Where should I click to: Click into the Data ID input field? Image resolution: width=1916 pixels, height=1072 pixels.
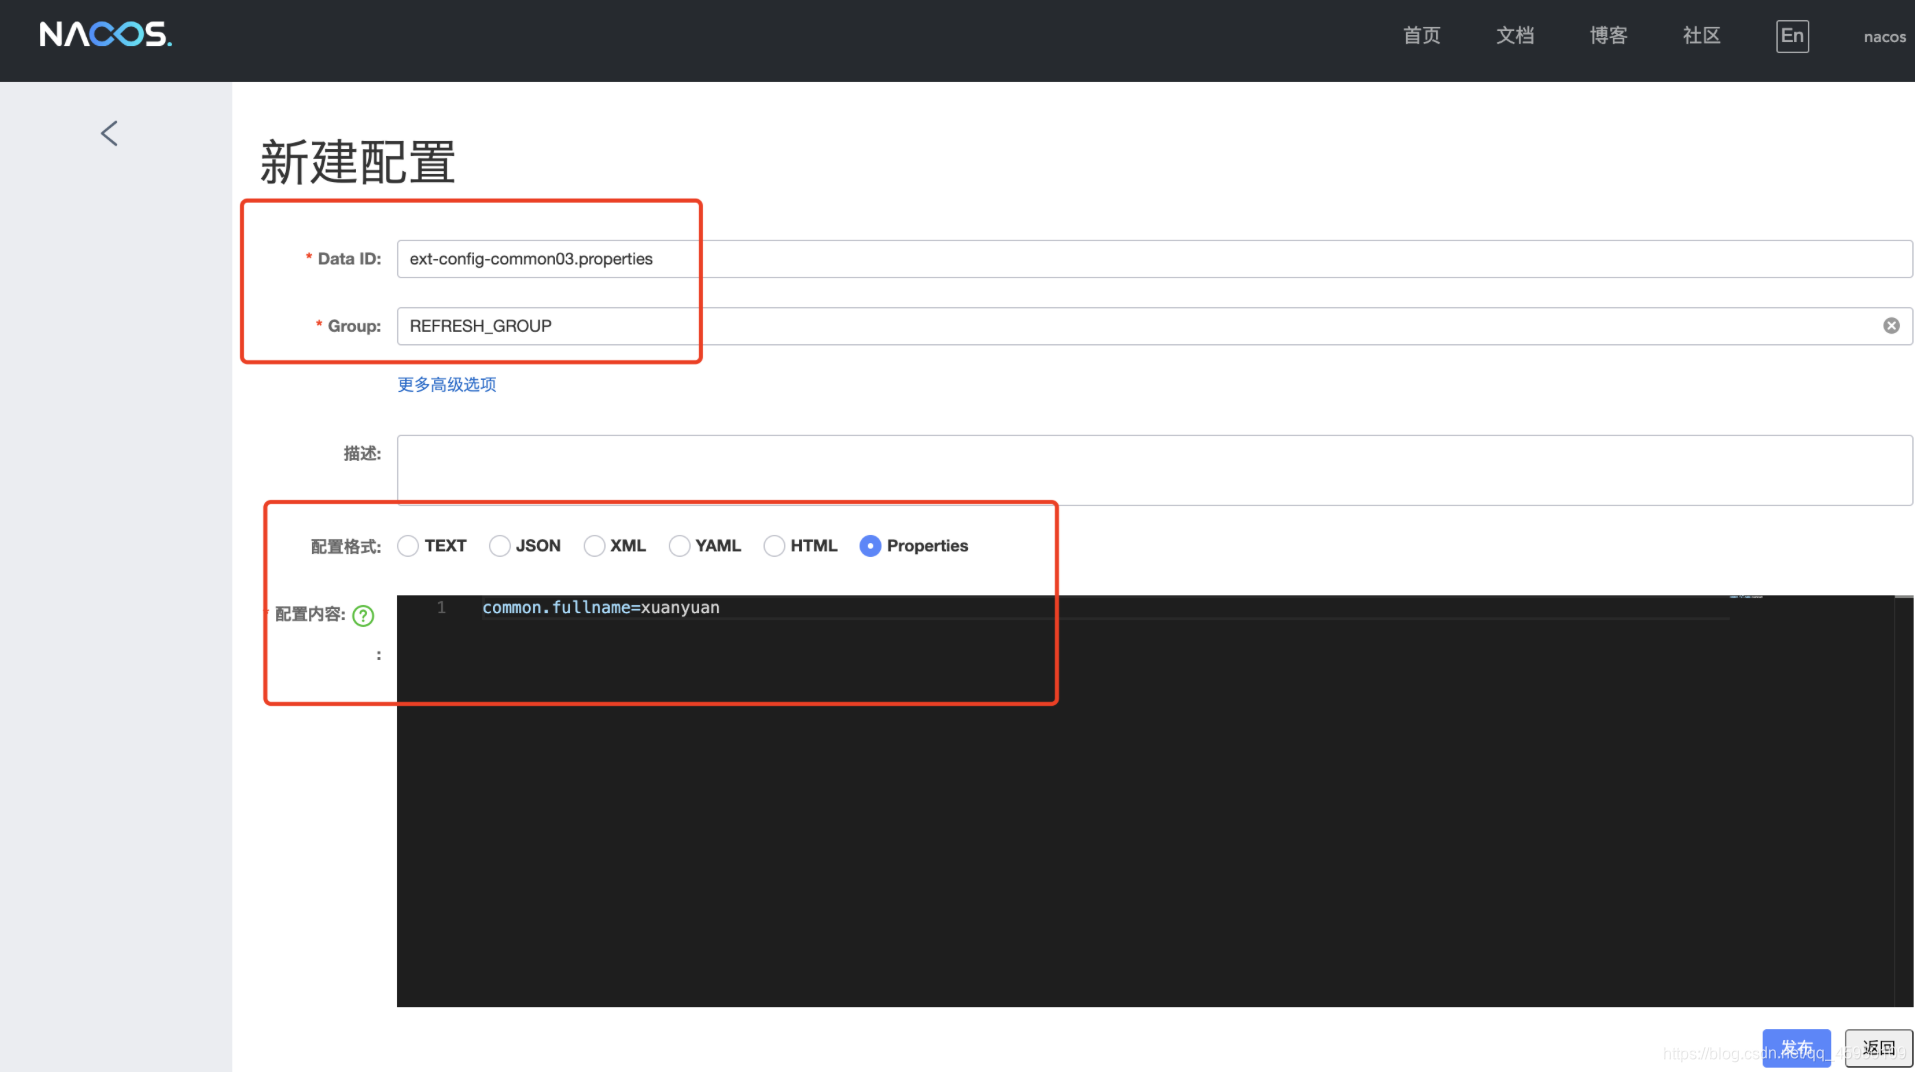click(x=1154, y=259)
